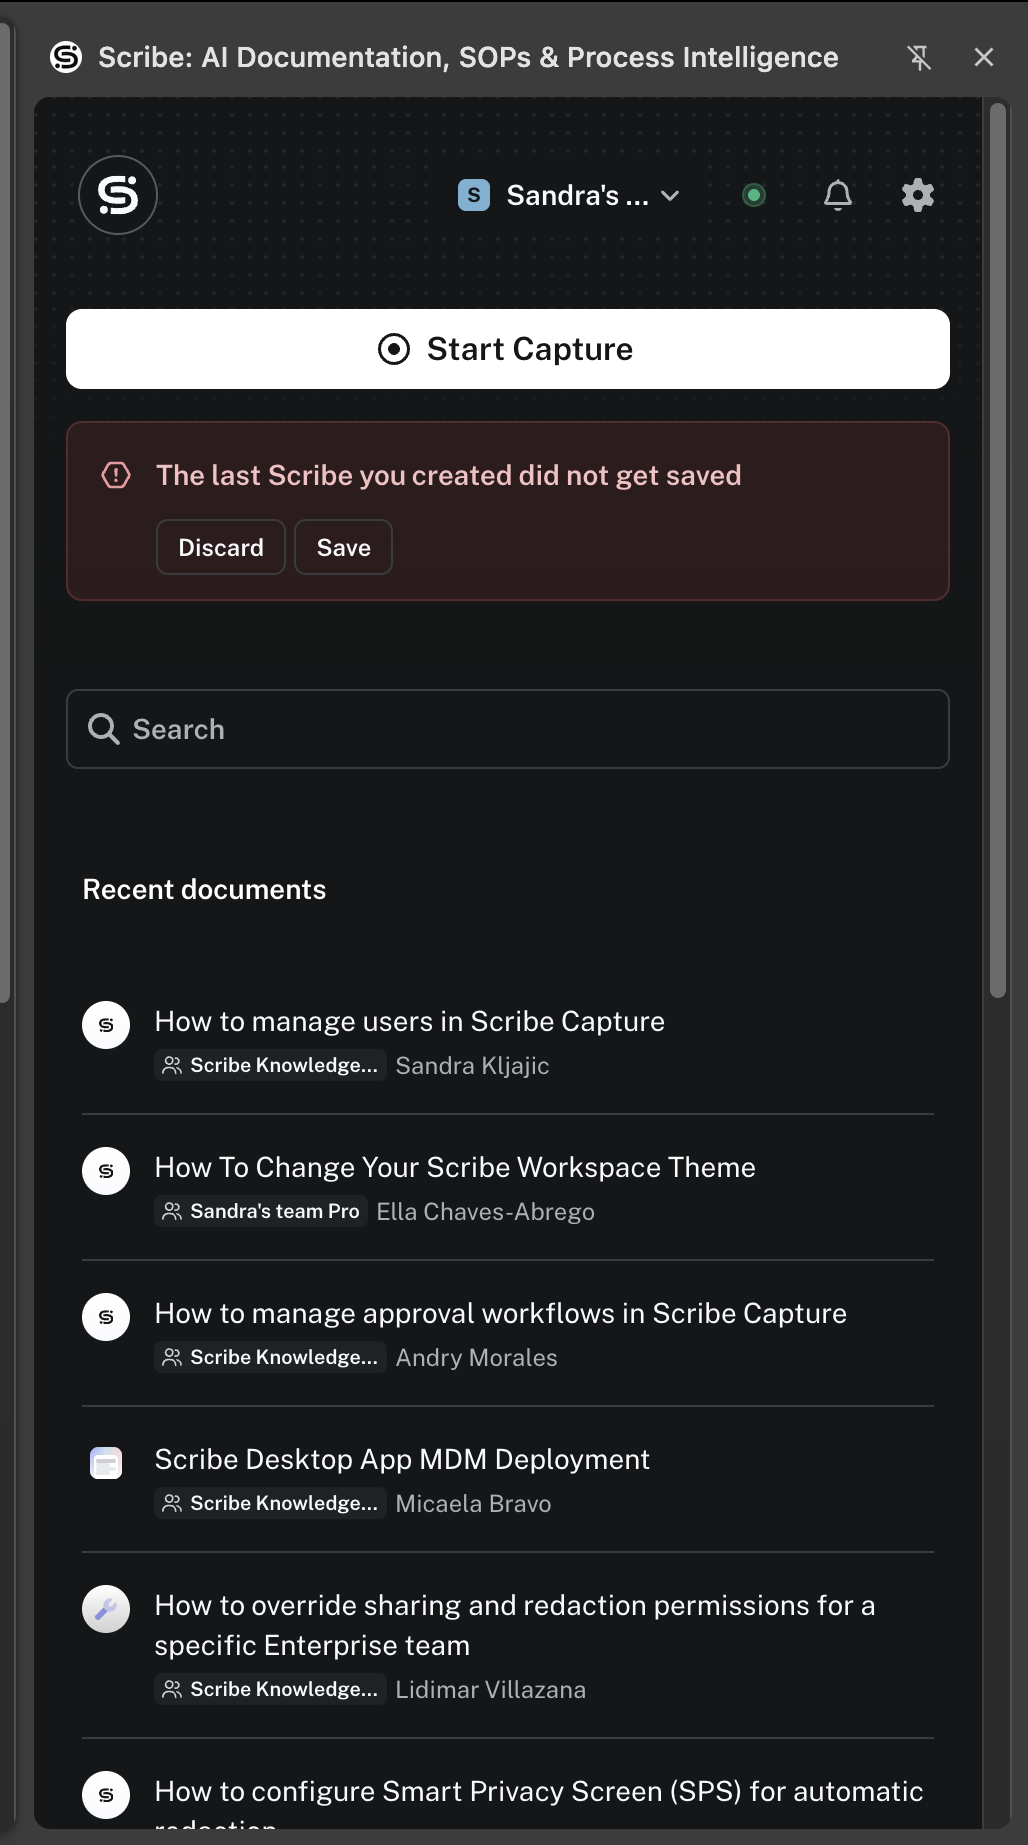This screenshot has height=1845, width=1028.
Task: Save the last unsaved Scribe
Action: 343,547
